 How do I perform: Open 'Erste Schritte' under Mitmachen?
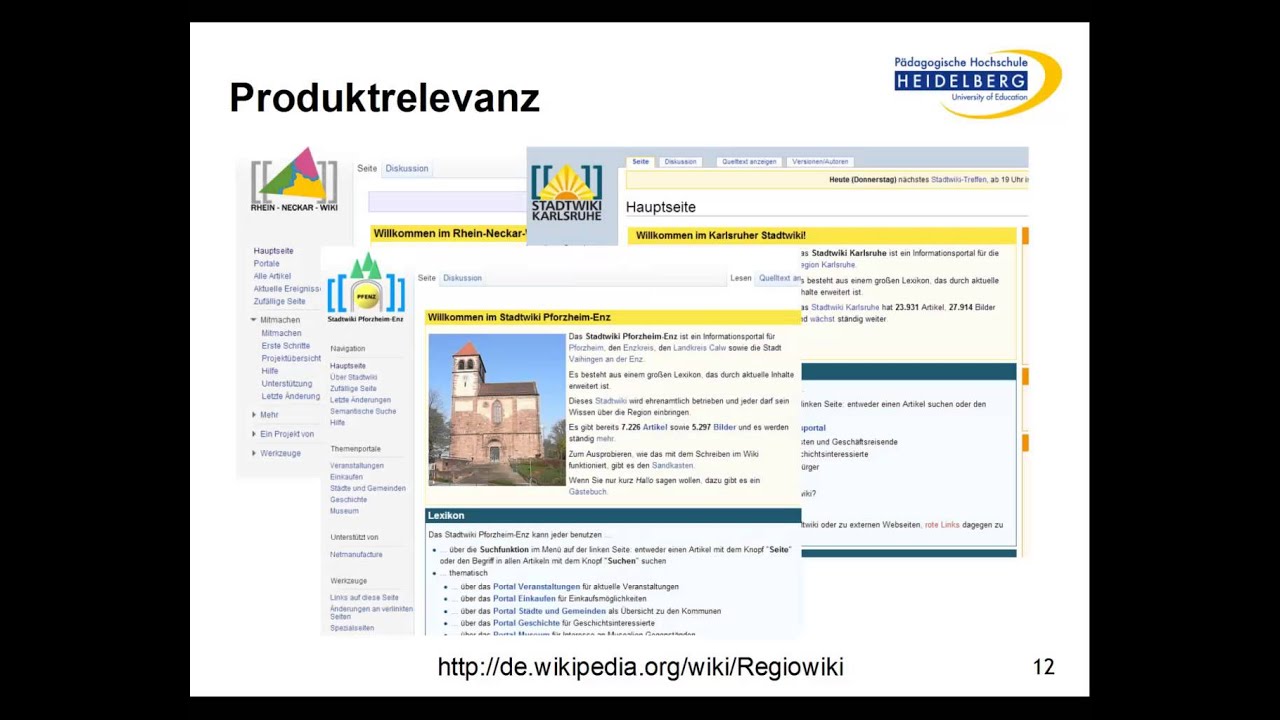[x=285, y=346]
